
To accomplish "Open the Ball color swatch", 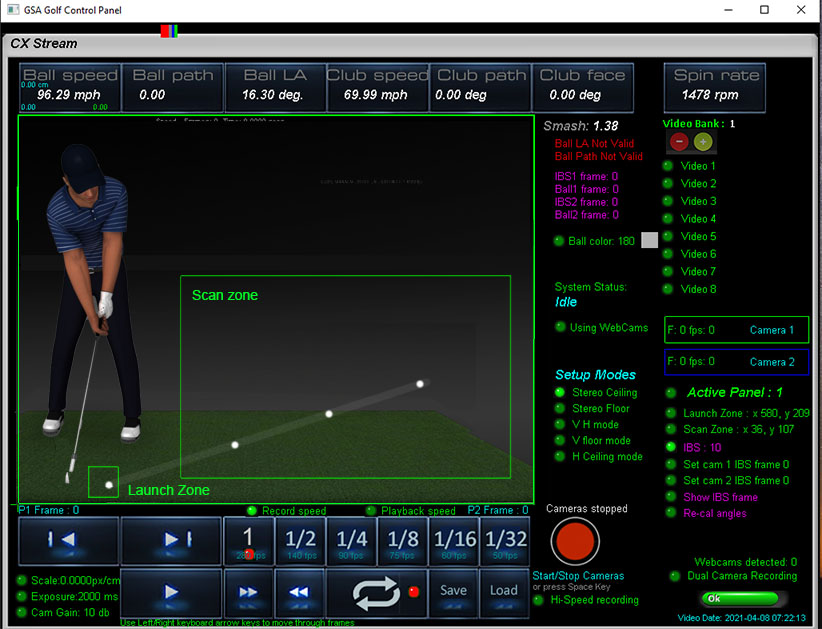I will (650, 240).
